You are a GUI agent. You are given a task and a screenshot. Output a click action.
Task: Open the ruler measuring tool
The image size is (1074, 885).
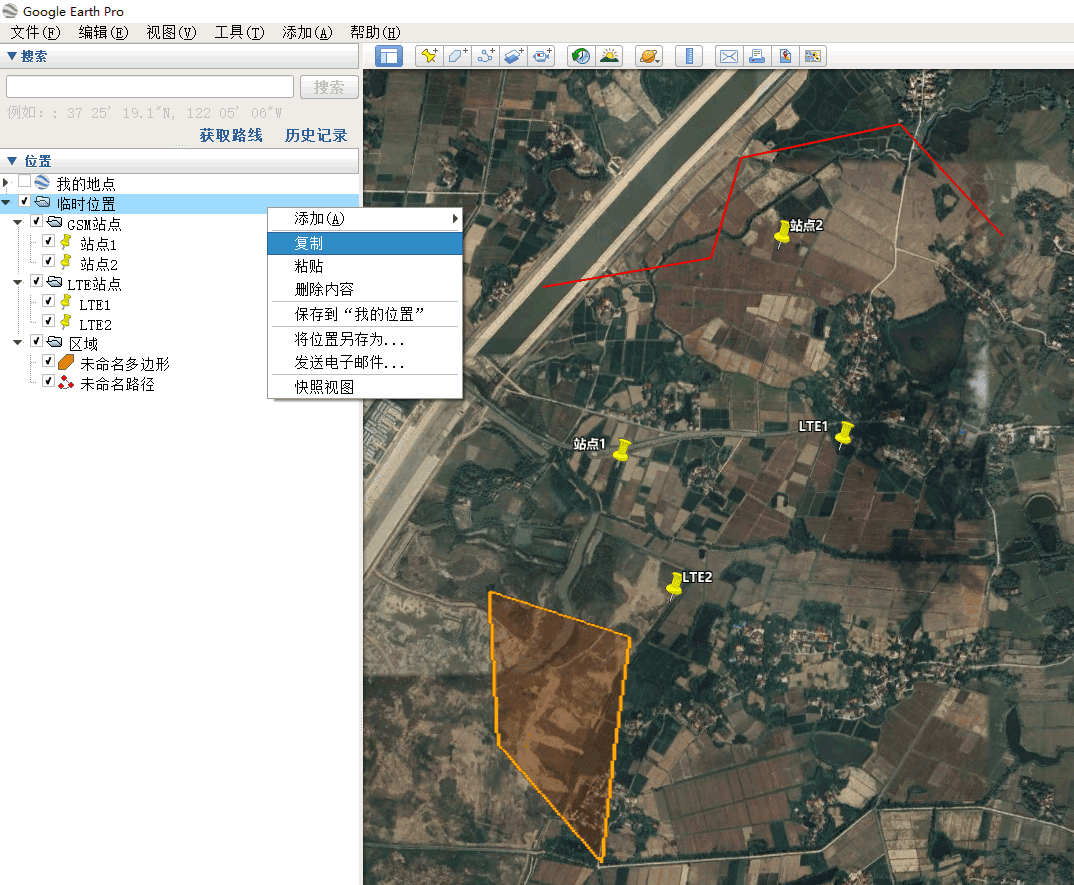pos(689,56)
